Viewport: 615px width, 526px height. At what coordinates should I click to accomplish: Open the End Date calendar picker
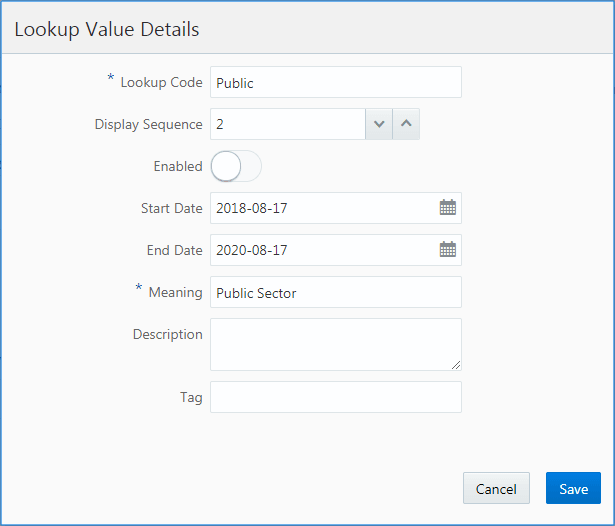(x=448, y=250)
